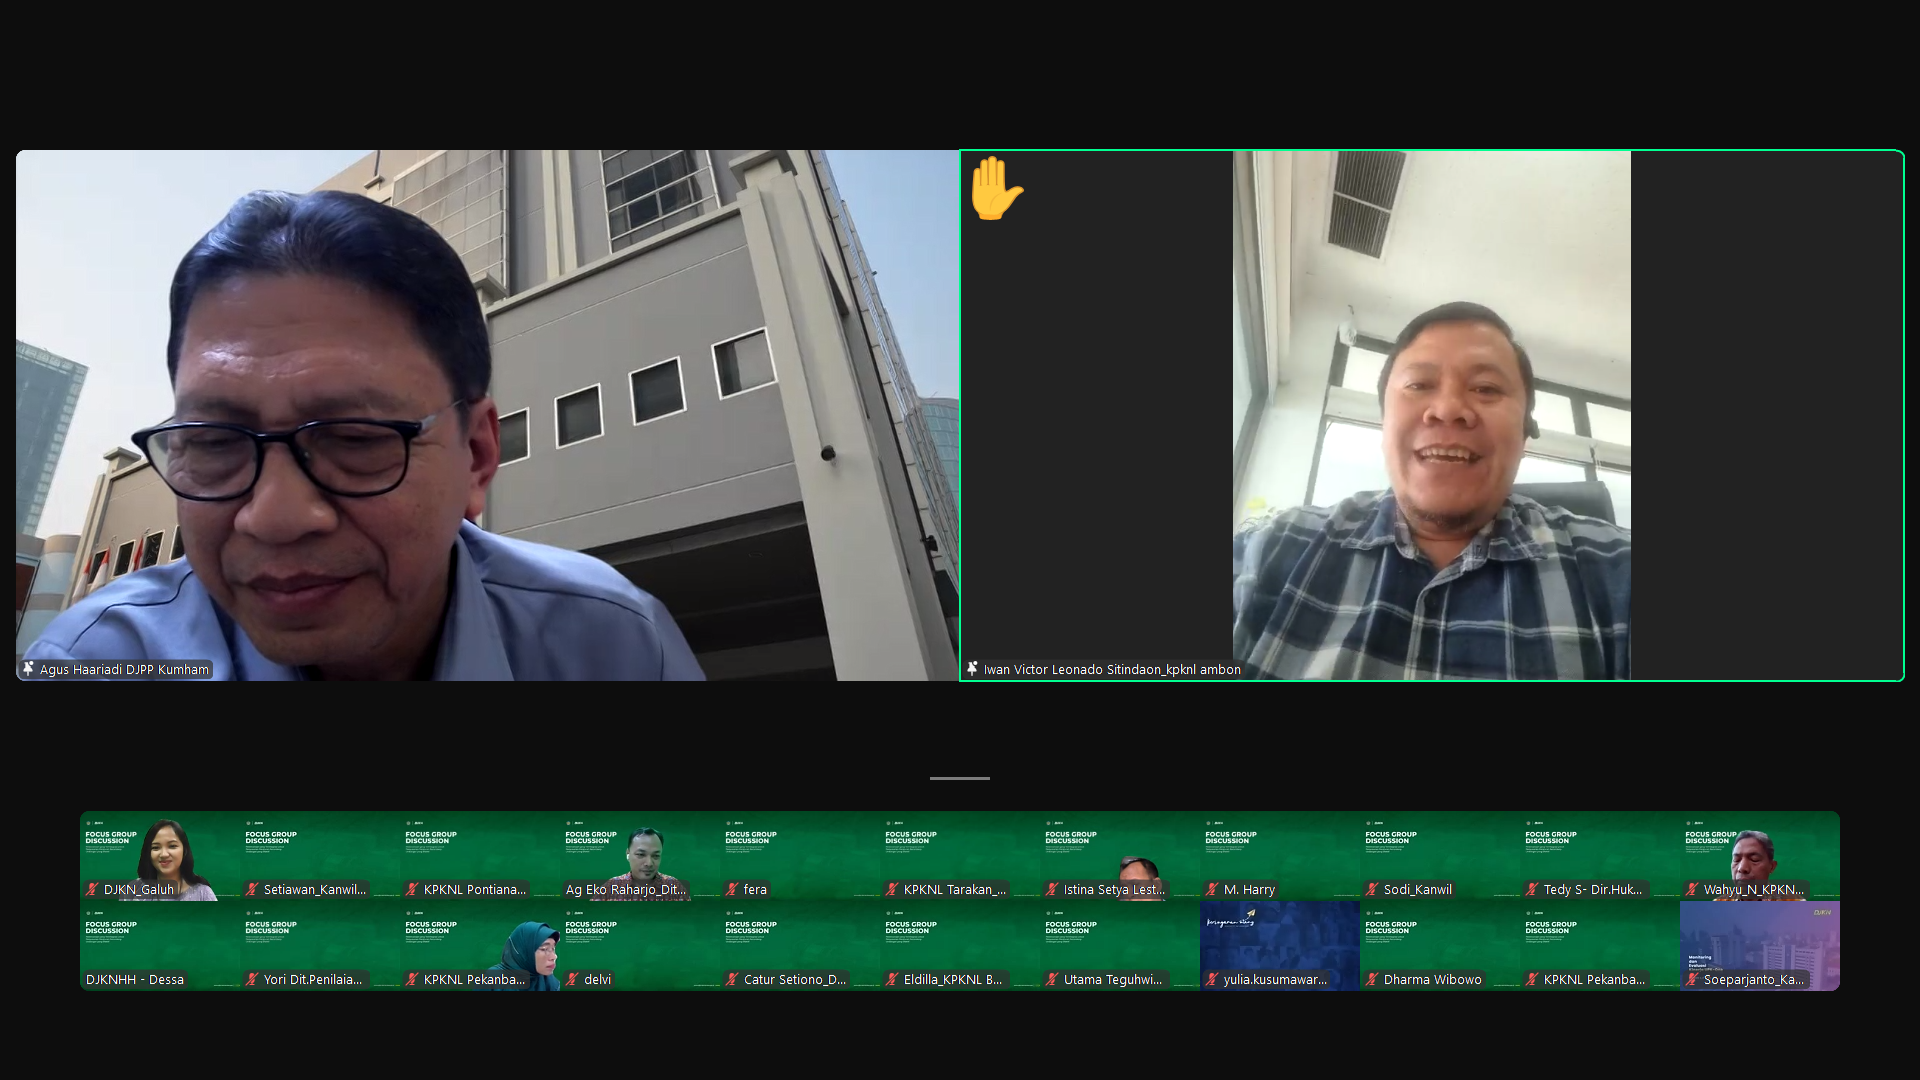Viewport: 1920px width, 1080px height.
Task: Select the KPKNL Tarakan participant tile
Action: click(960, 856)
